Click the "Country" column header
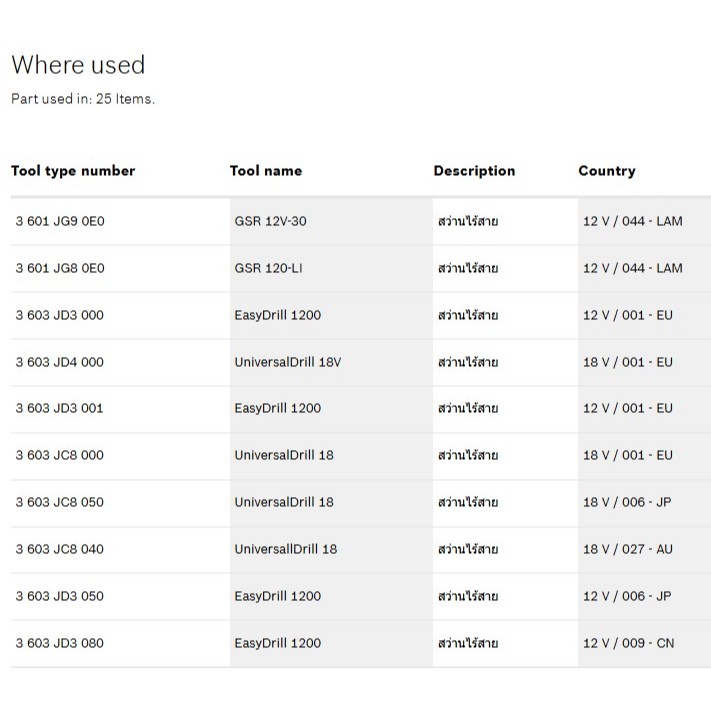The height and width of the screenshot is (711, 711). point(607,171)
